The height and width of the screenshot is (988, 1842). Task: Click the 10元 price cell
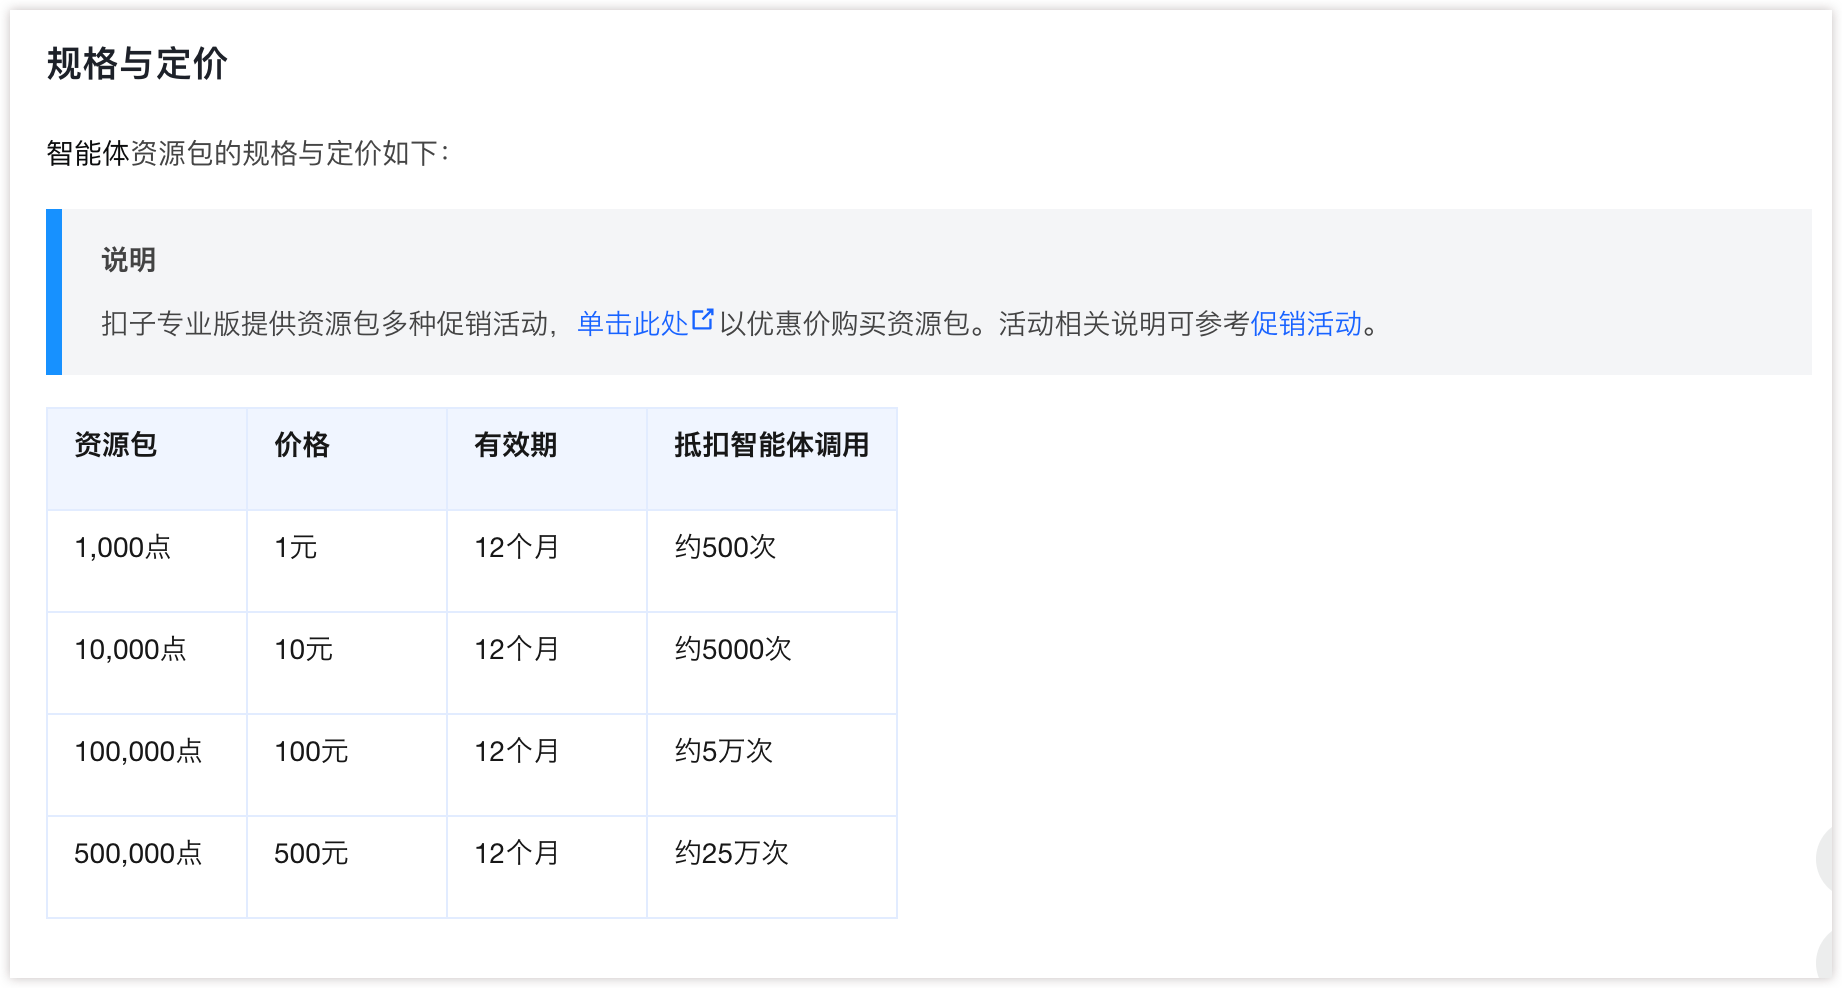coord(304,650)
